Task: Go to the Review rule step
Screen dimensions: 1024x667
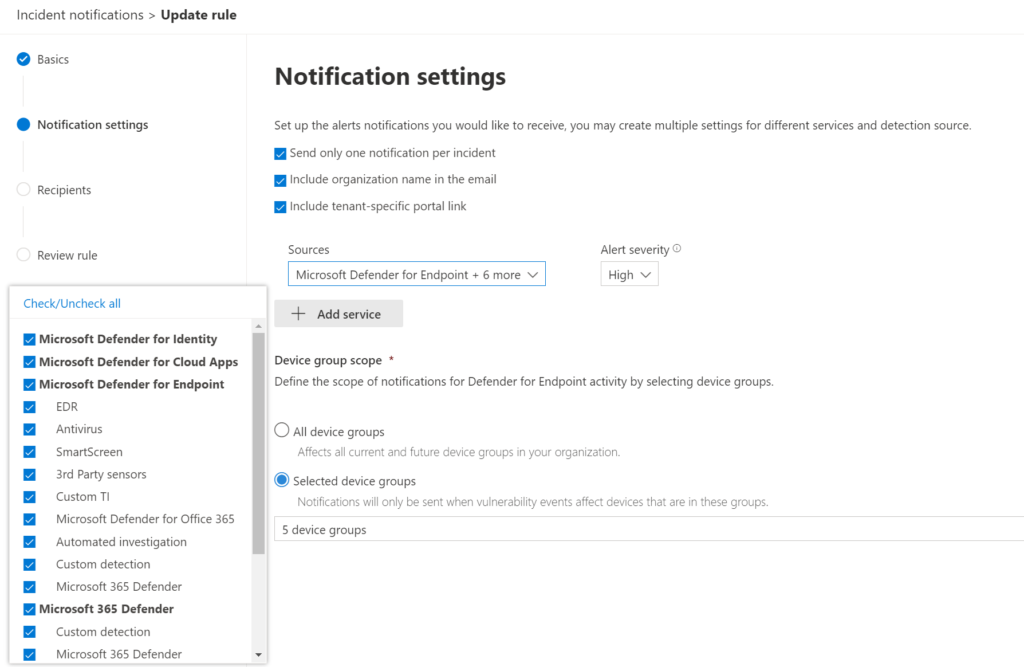Action: pyautogui.click(x=67, y=255)
